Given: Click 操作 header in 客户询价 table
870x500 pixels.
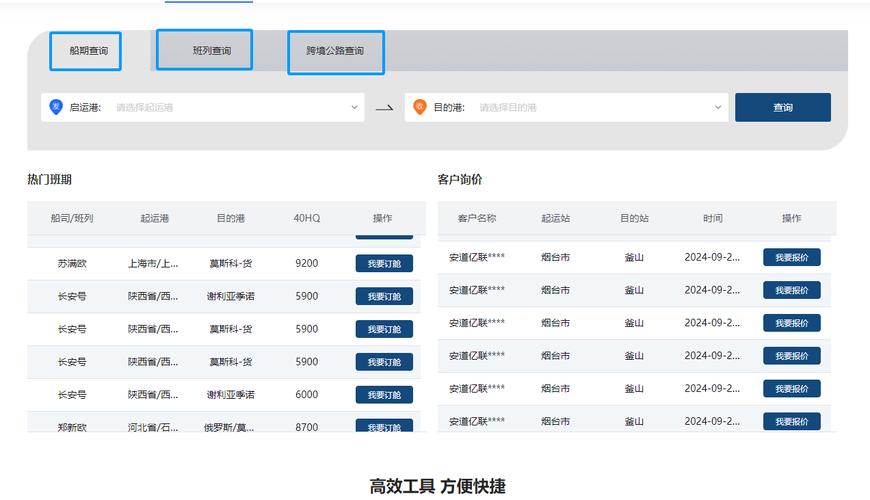Looking at the screenshot, I should [791, 218].
